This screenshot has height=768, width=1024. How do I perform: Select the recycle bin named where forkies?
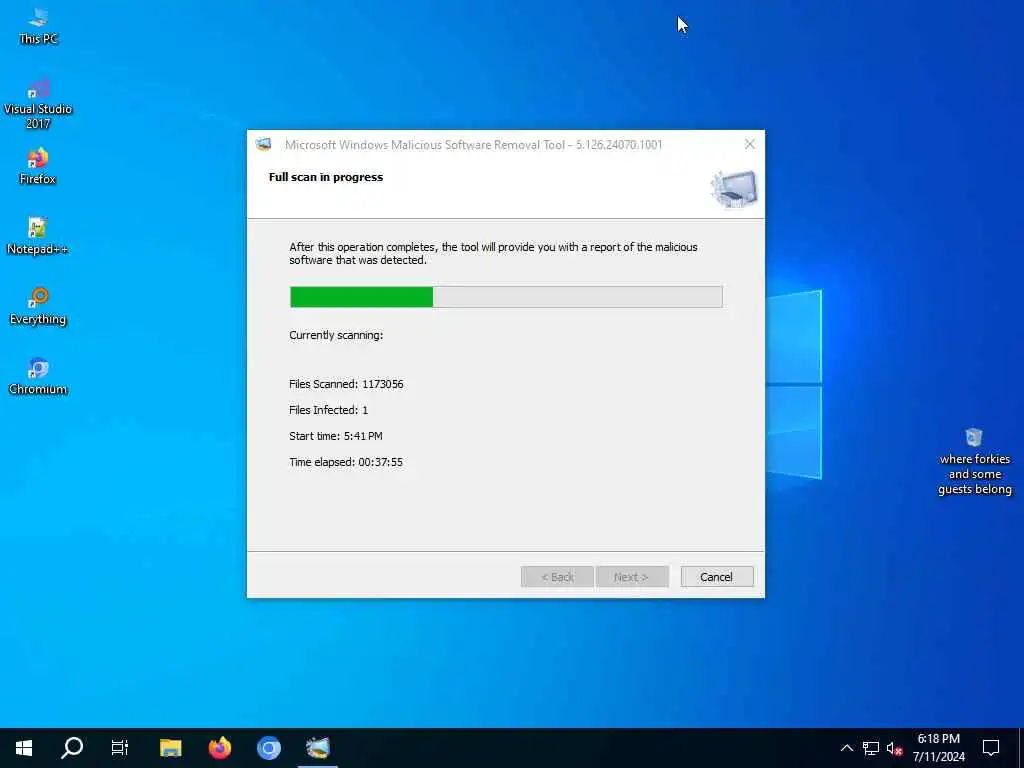point(974,461)
